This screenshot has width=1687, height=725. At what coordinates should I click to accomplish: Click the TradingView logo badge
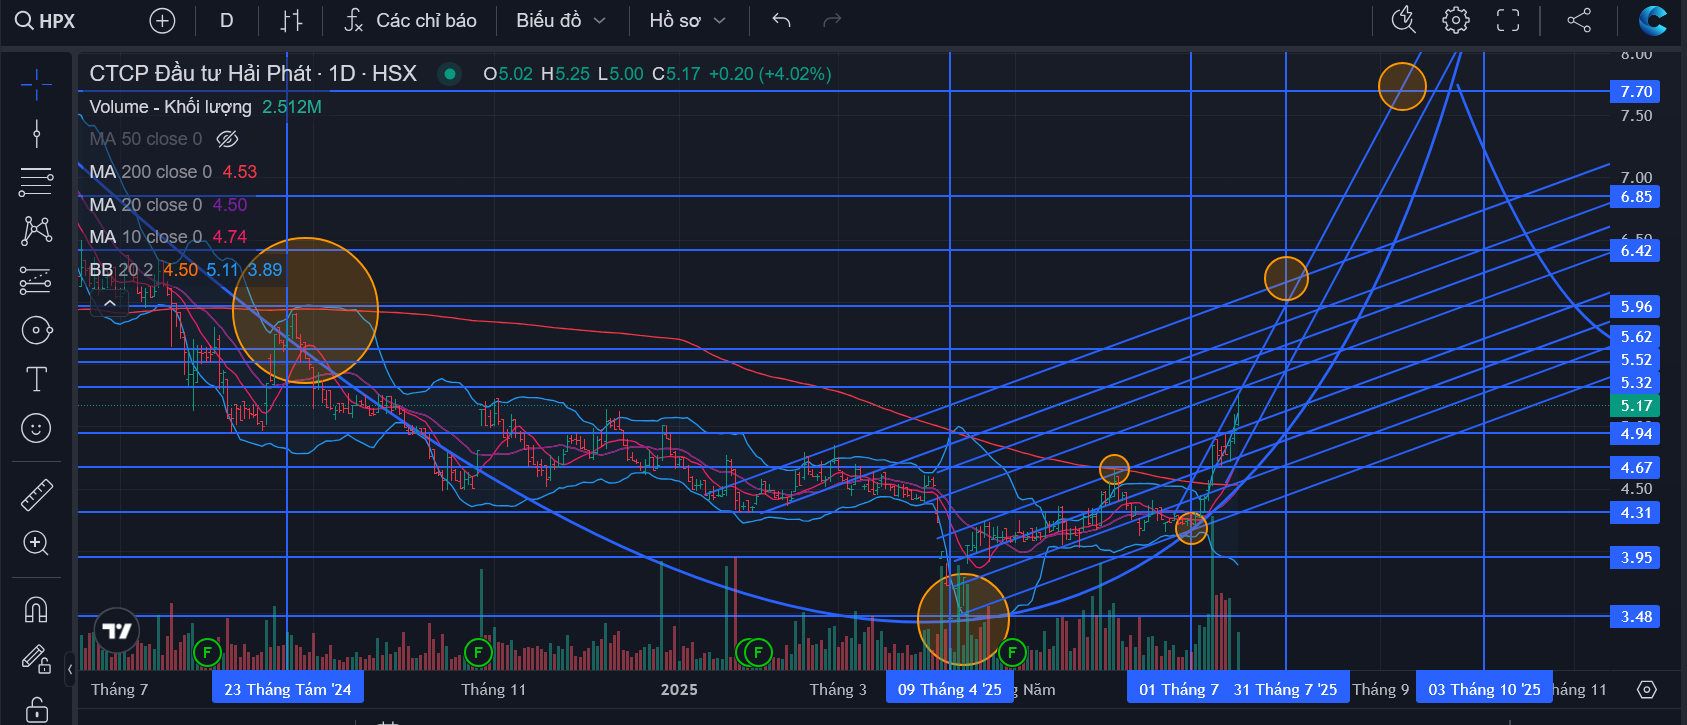(117, 631)
